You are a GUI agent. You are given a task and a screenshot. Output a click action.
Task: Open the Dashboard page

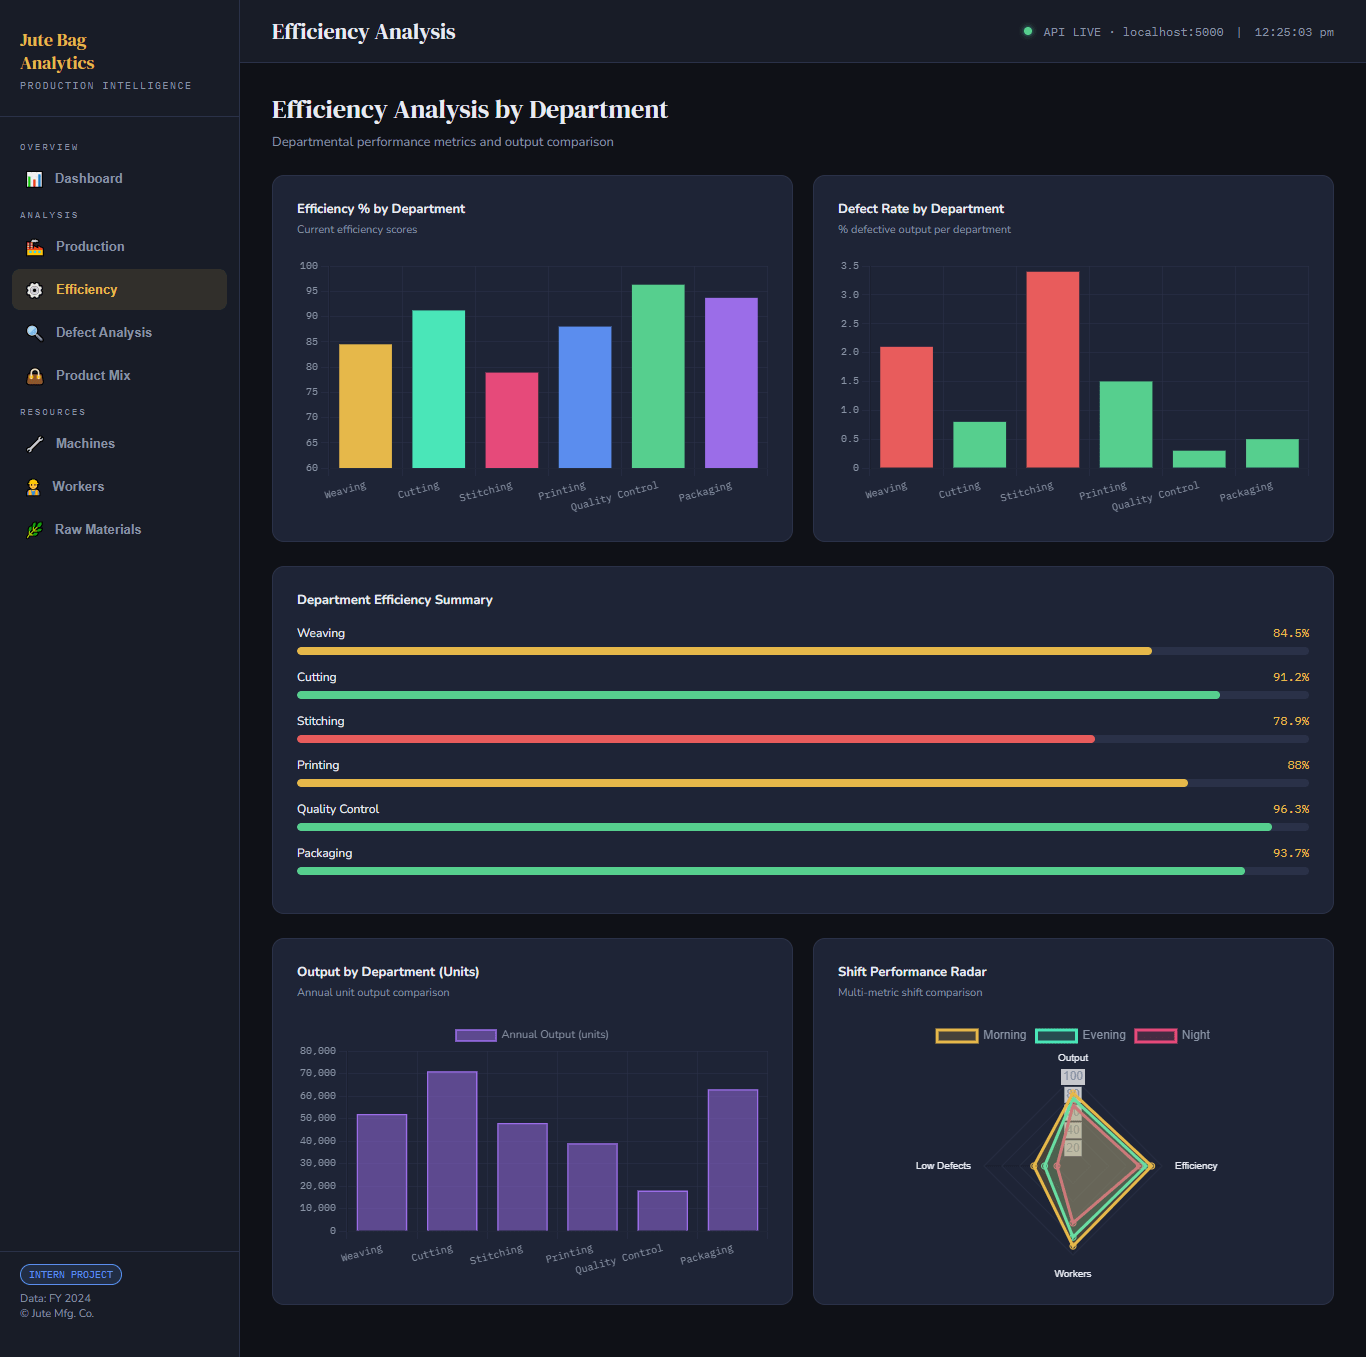[119, 179]
